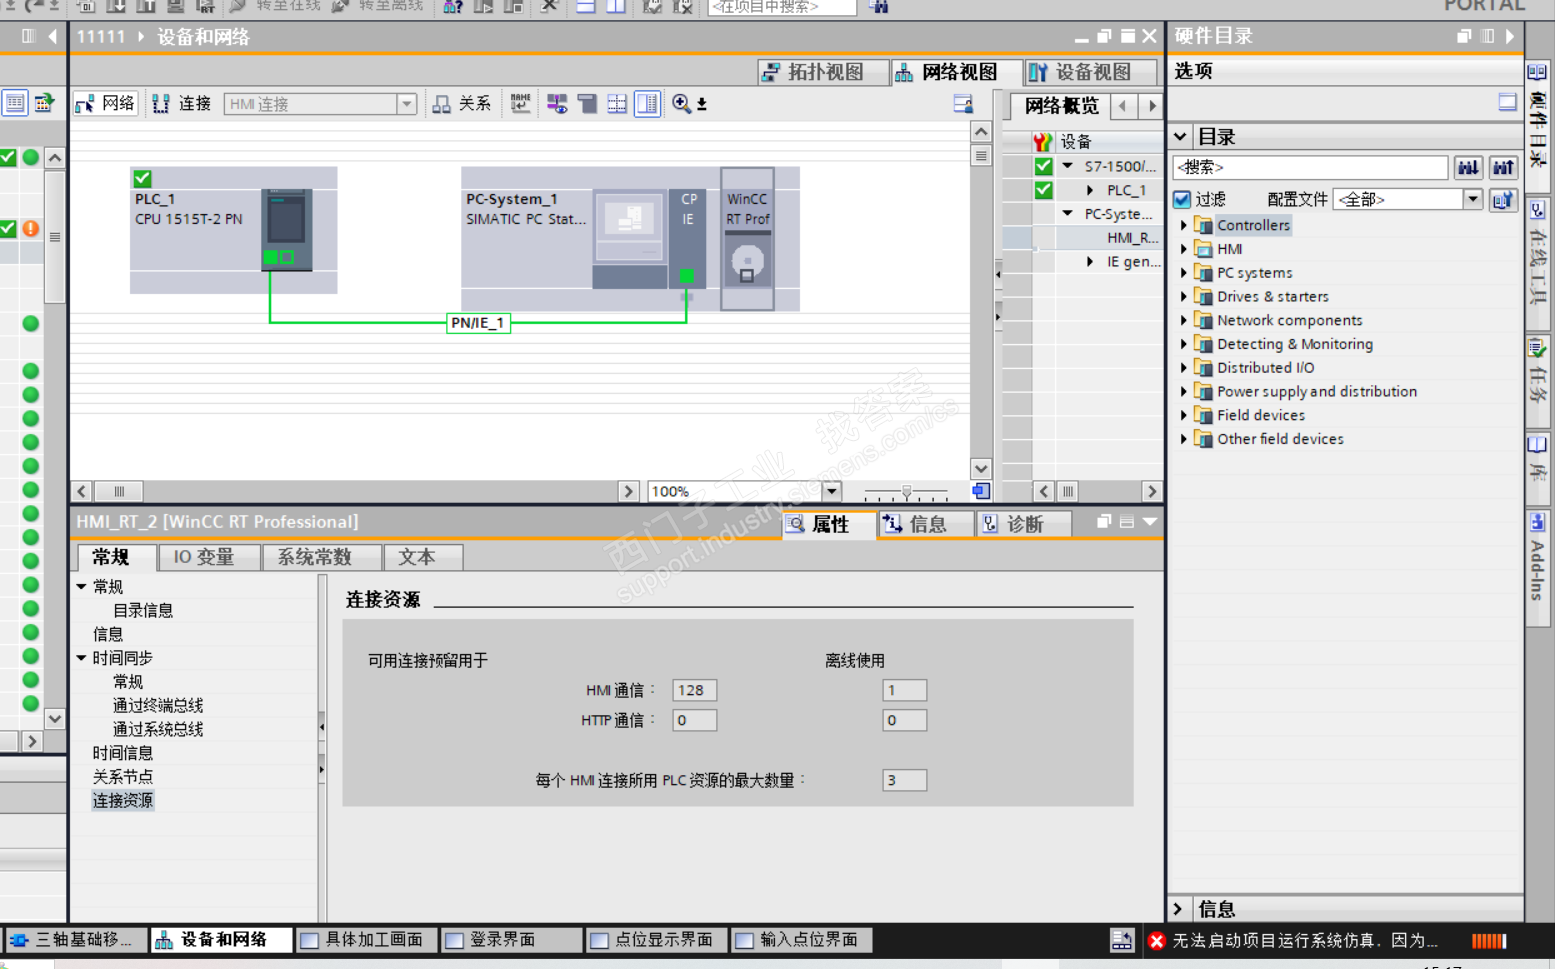Viewport: 1555px width, 969px height.
Task: Click the network highlight icon with eye
Action: click(557, 103)
